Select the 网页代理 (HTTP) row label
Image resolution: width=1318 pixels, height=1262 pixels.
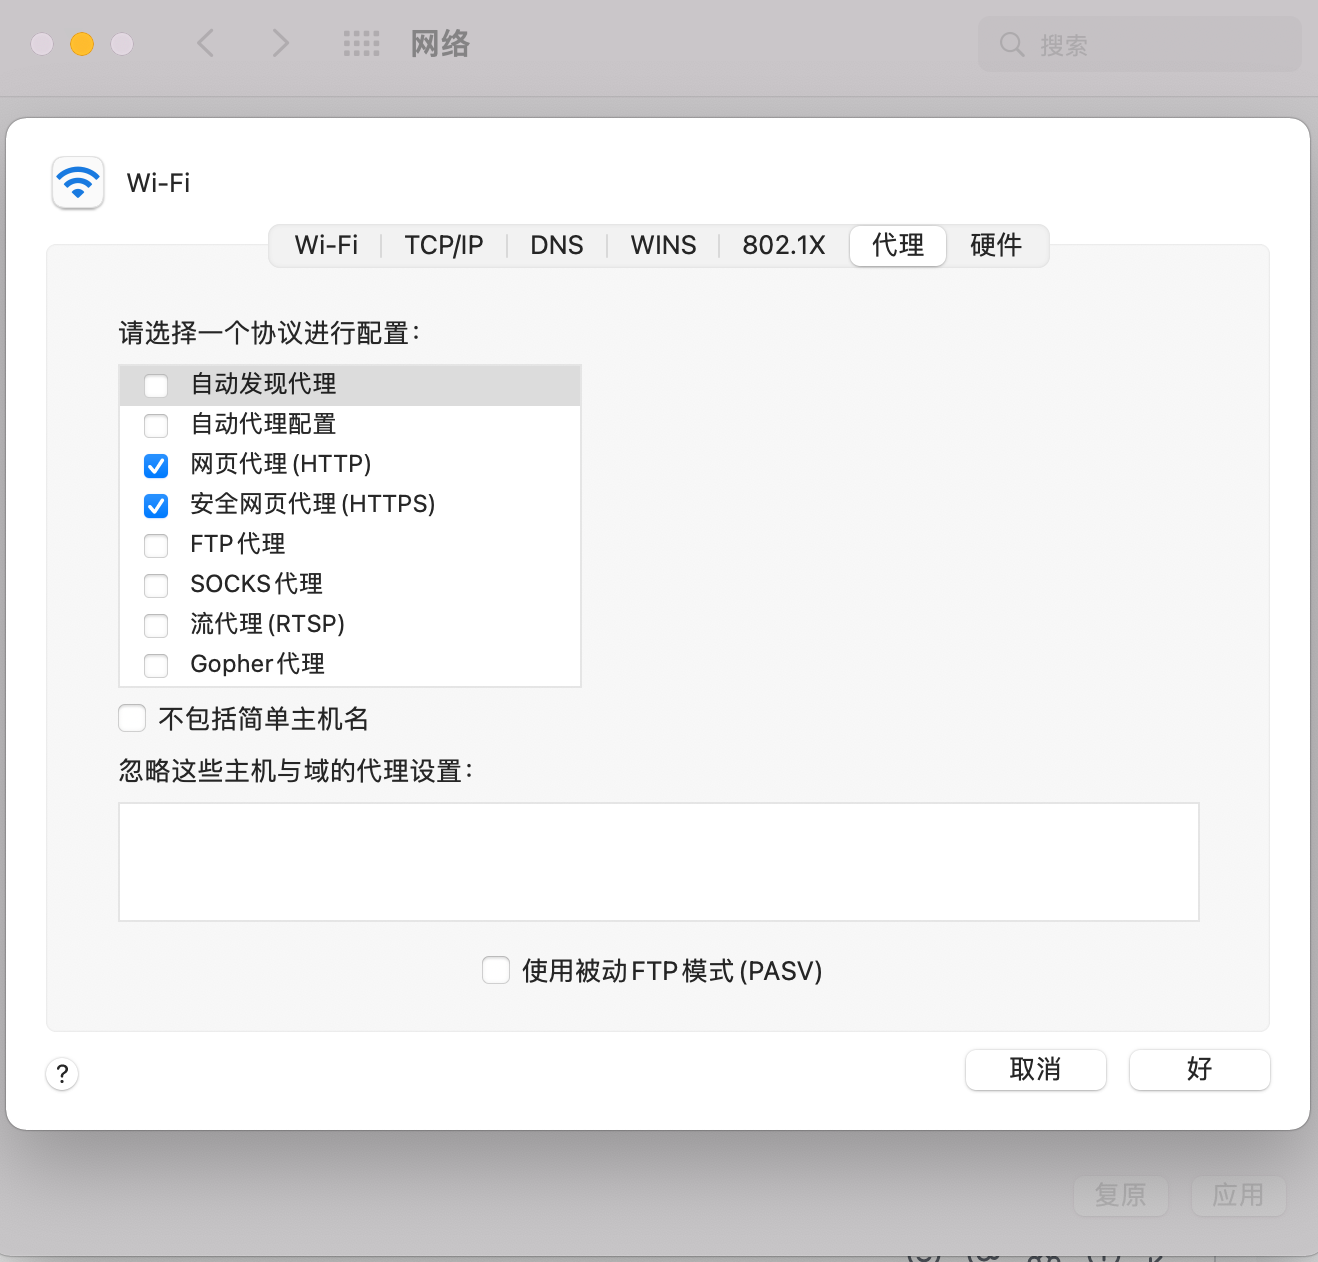click(x=281, y=464)
